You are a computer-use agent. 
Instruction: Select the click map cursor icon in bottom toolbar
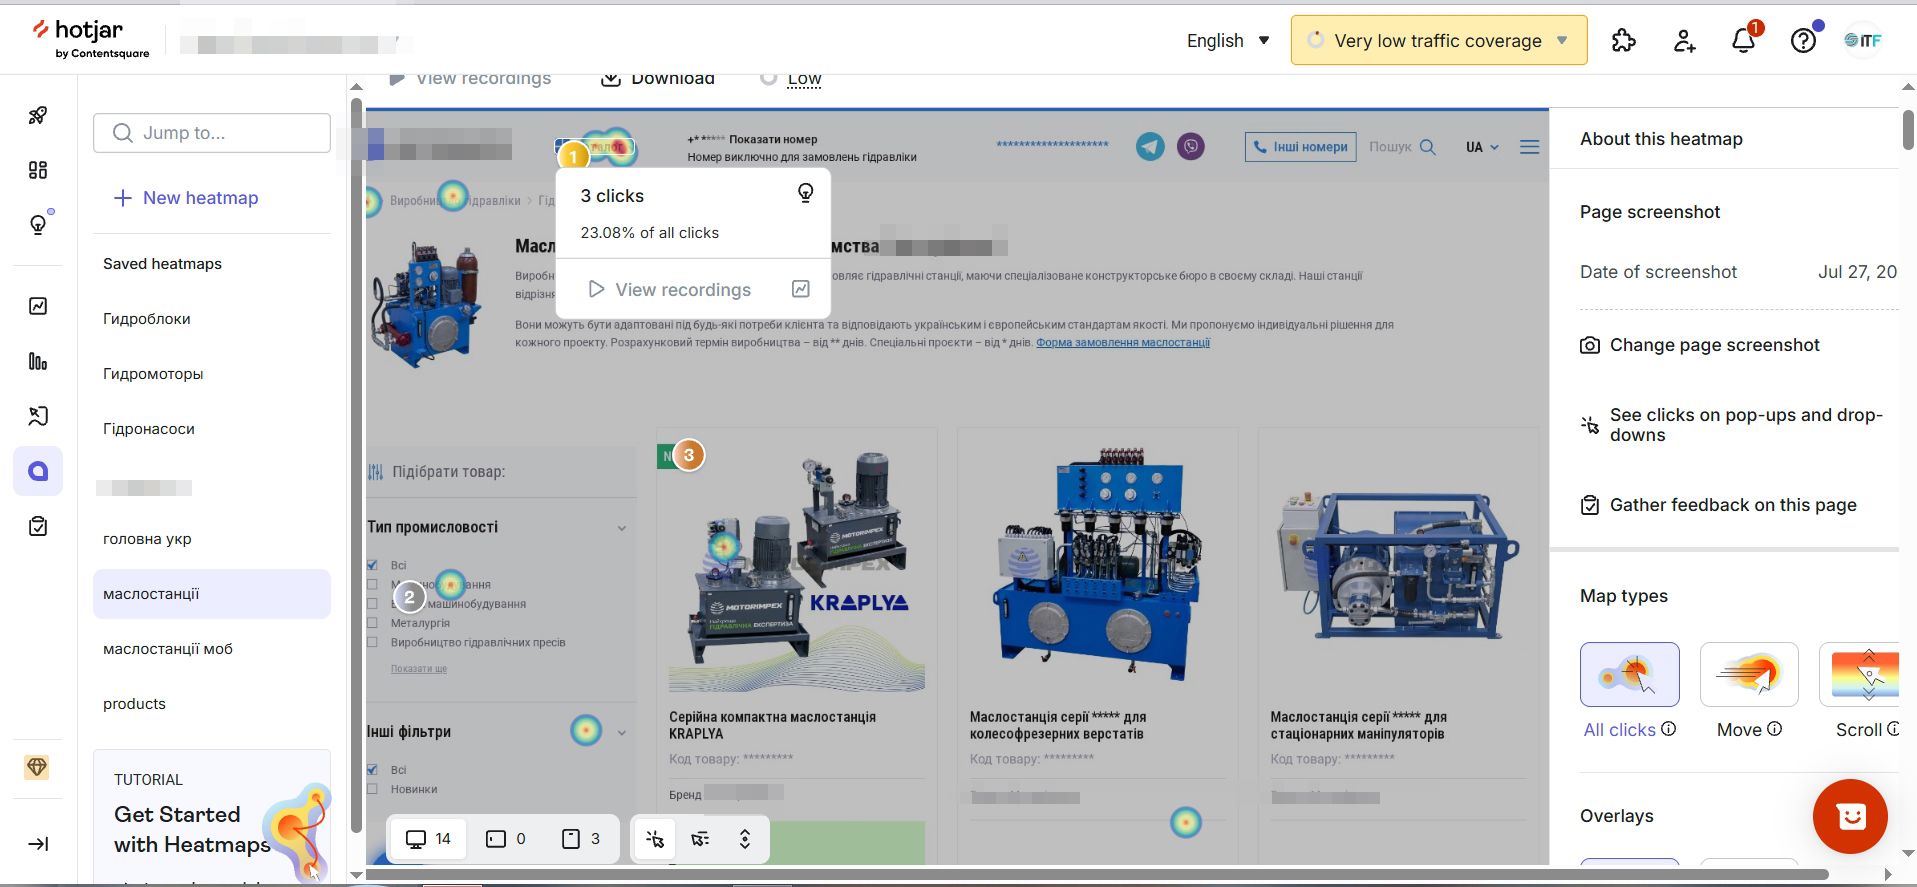[655, 839]
